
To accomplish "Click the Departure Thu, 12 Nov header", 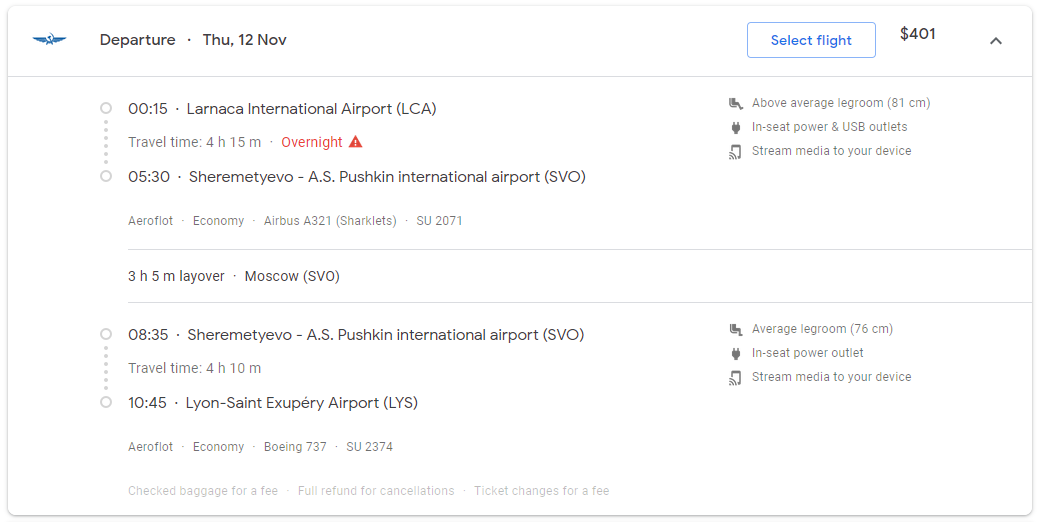I will pyautogui.click(x=193, y=40).
